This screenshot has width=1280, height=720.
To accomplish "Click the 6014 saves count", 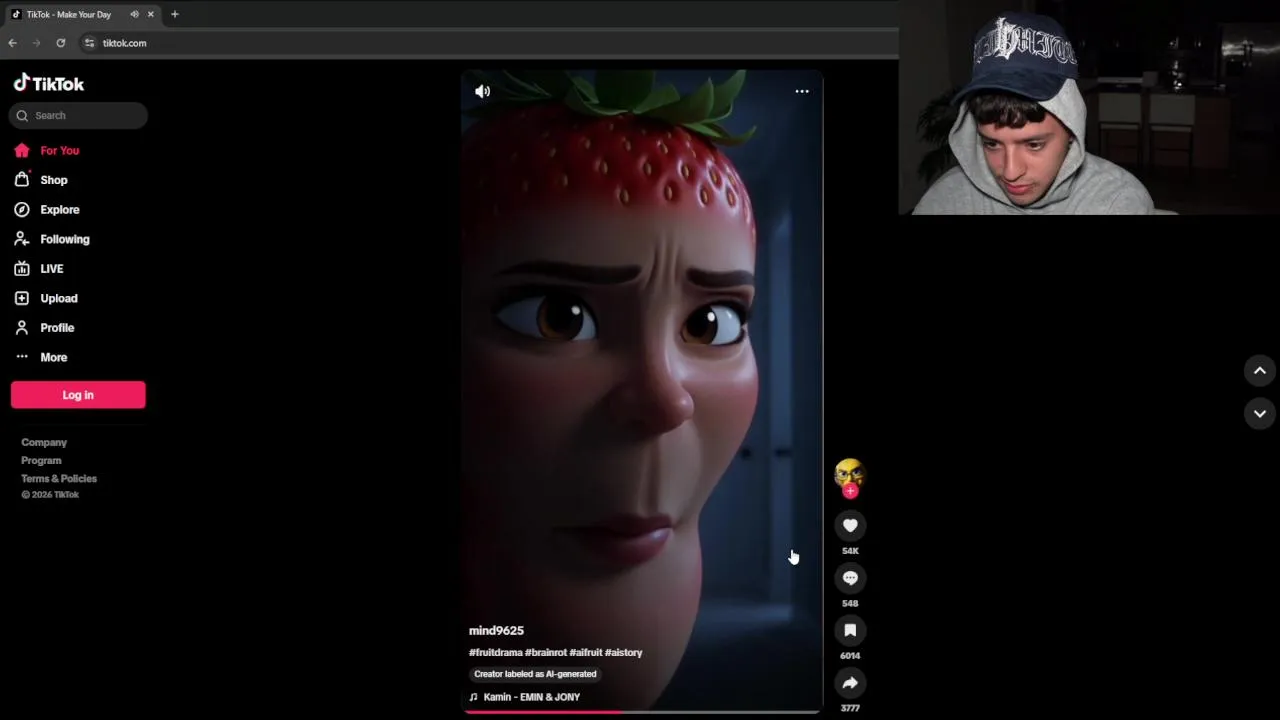I will (x=850, y=656).
